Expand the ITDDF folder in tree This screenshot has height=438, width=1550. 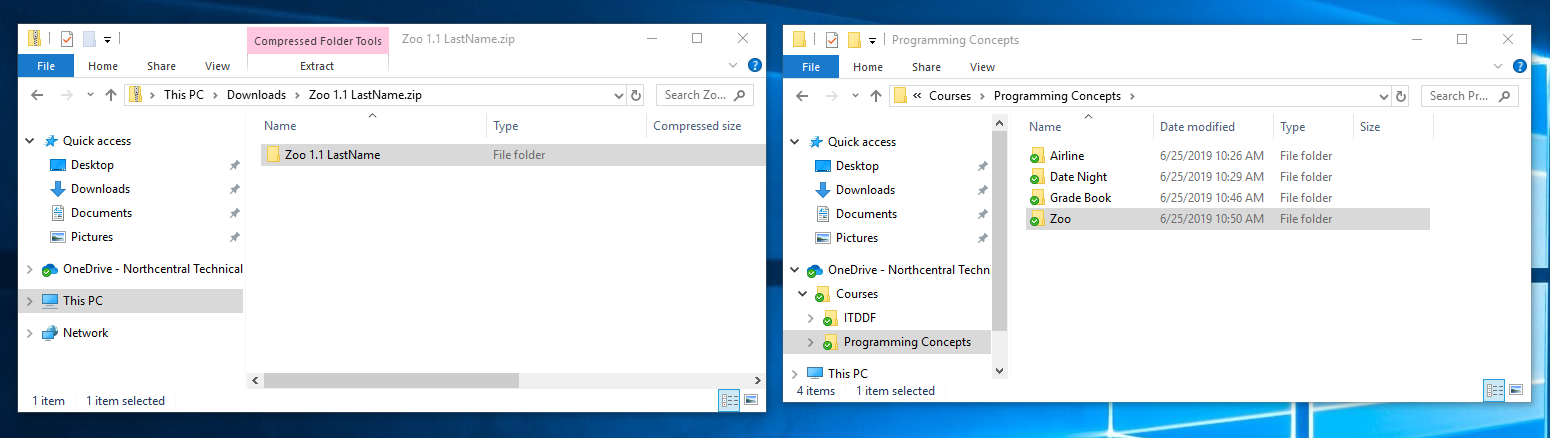(810, 318)
